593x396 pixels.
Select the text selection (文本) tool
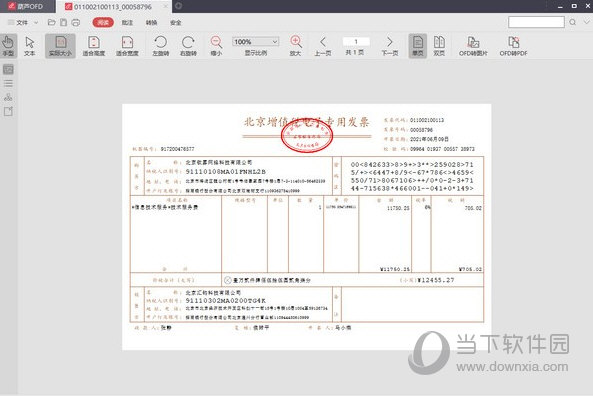click(x=29, y=46)
